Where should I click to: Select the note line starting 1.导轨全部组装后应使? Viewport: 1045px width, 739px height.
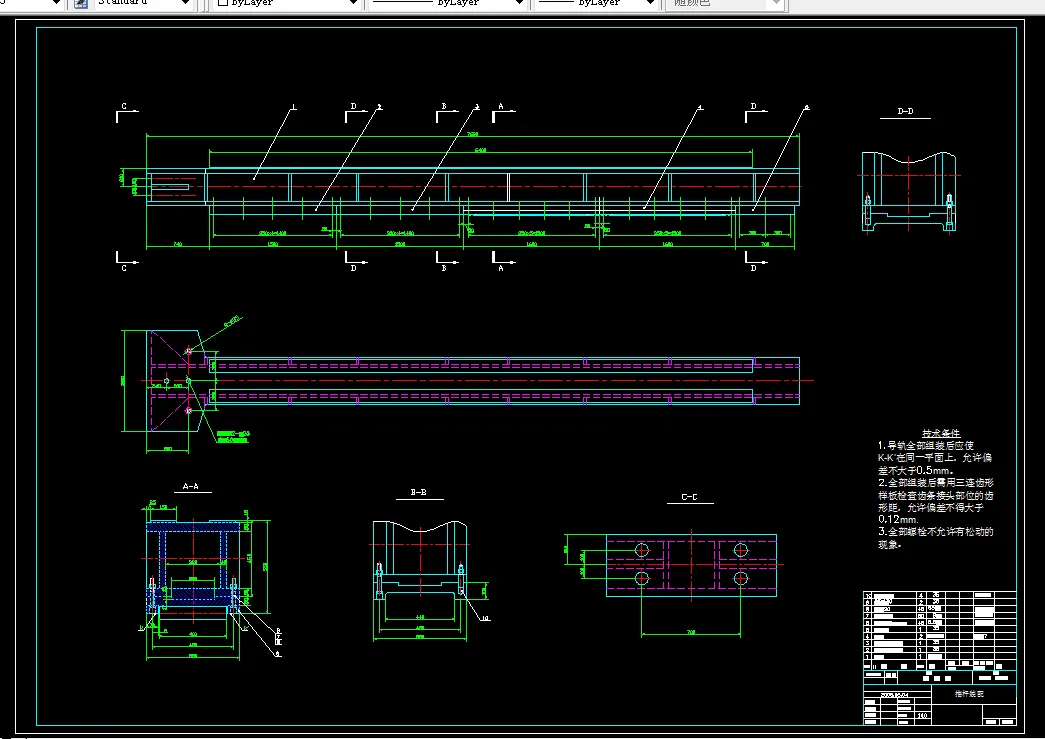pos(926,445)
